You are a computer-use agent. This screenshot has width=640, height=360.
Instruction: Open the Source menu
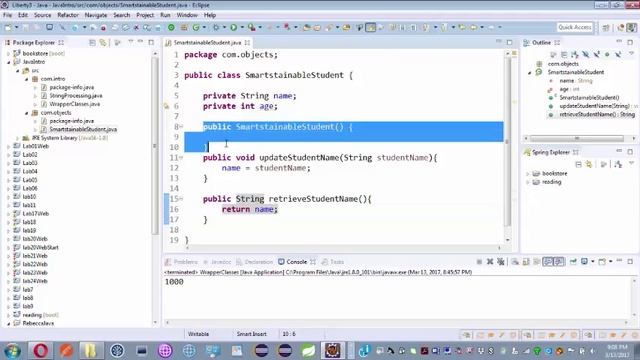point(42,15)
